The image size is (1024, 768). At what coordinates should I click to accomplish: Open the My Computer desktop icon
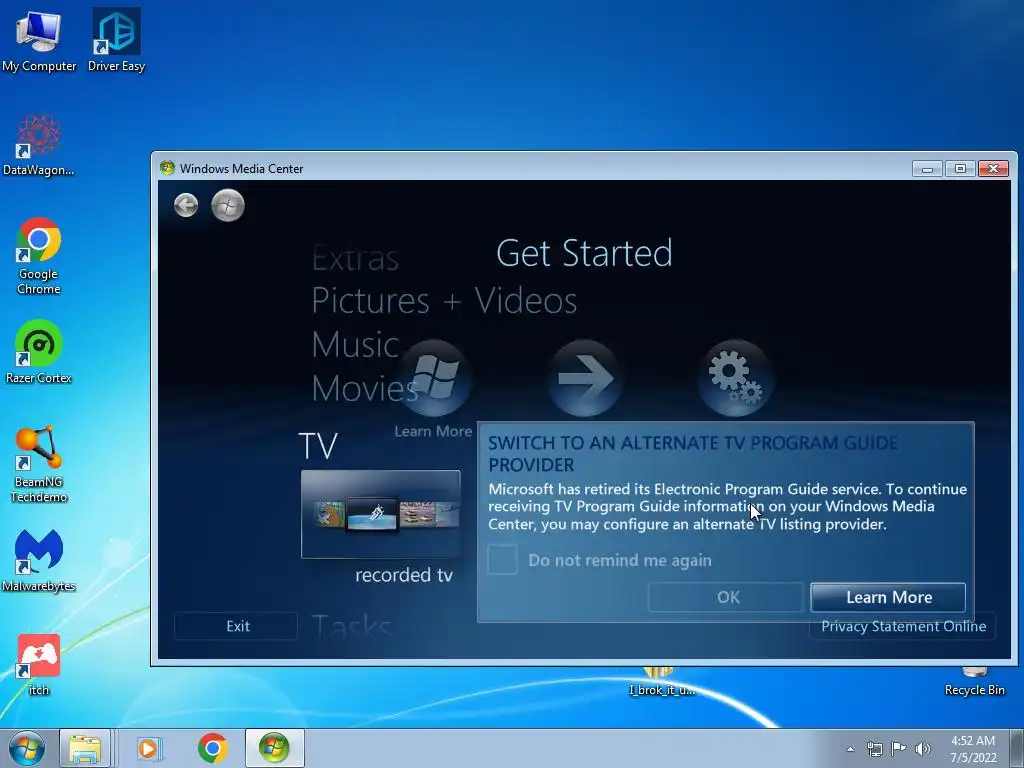[x=39, y=41]
